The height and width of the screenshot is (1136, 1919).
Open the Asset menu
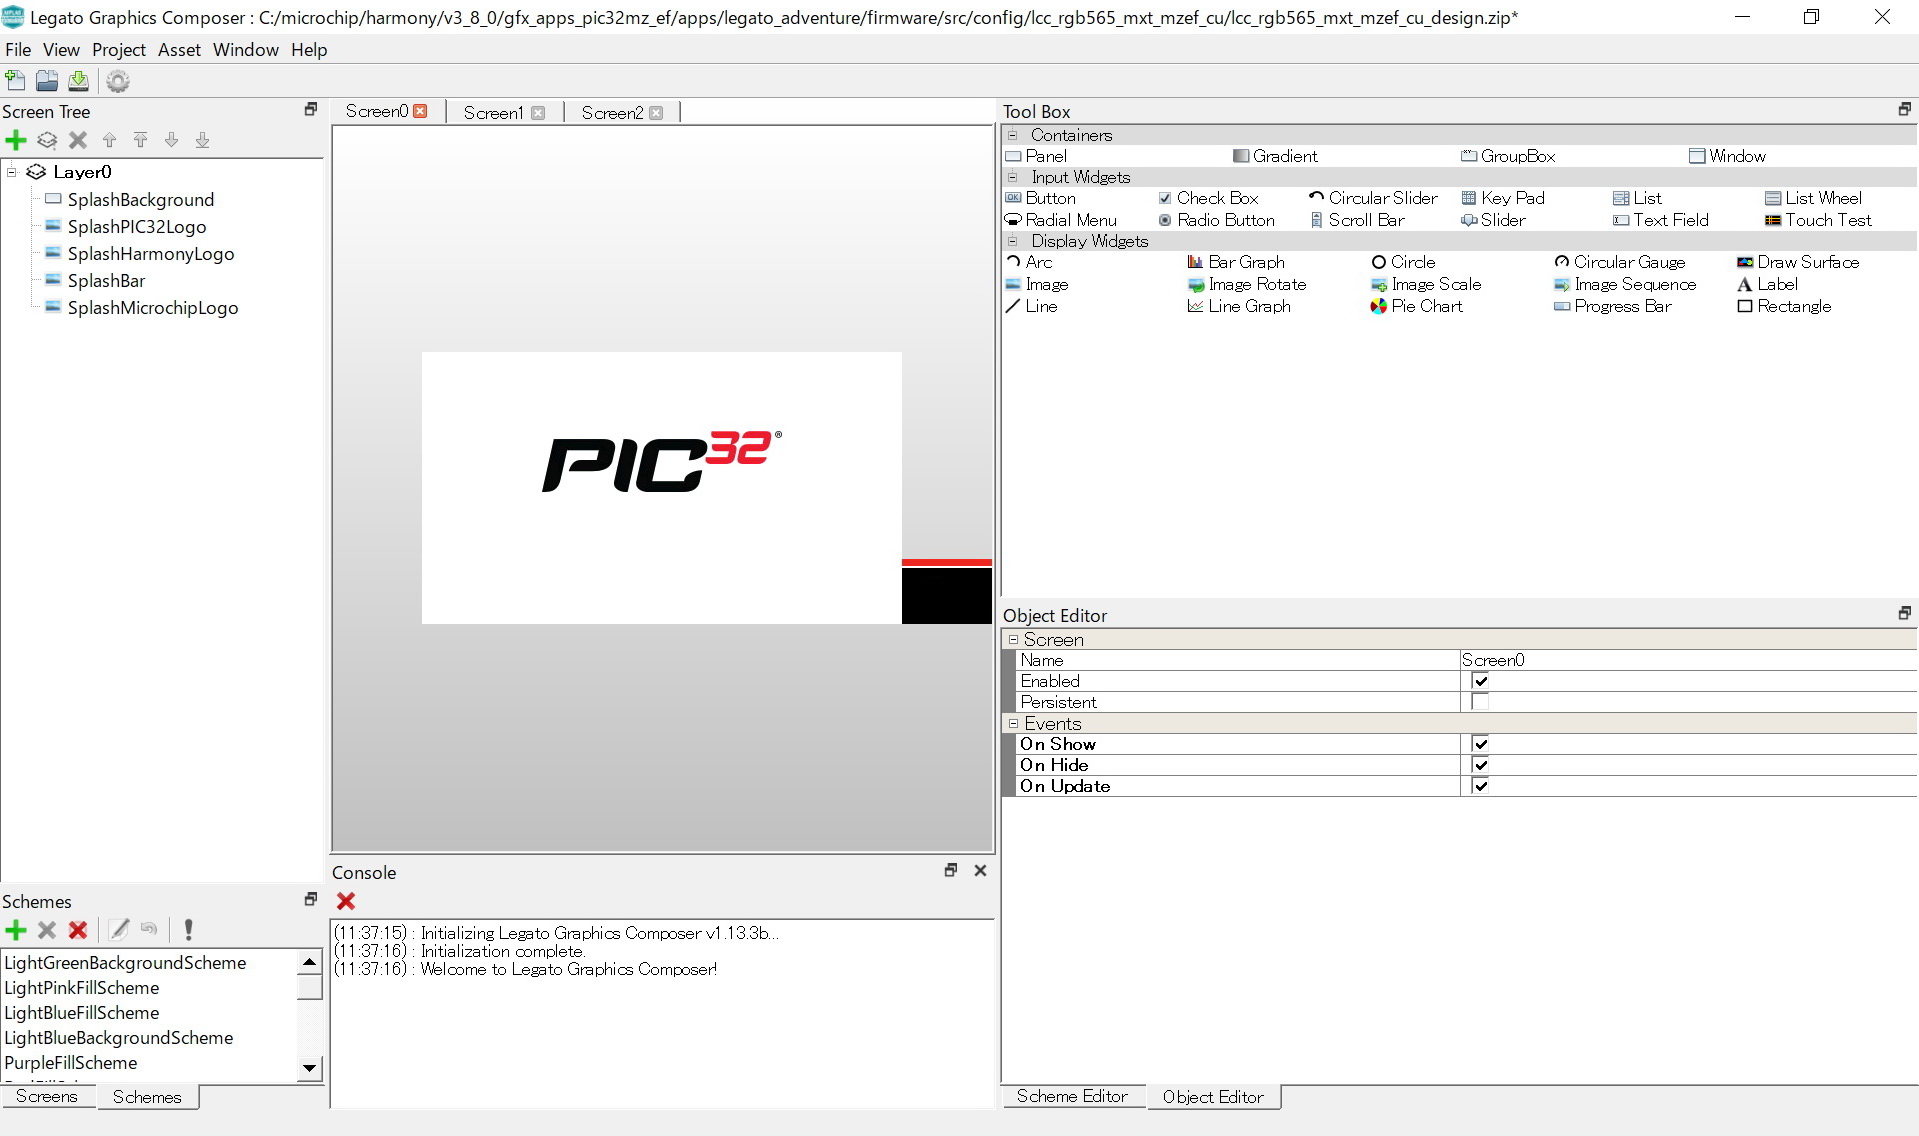[x=179, y=50]
